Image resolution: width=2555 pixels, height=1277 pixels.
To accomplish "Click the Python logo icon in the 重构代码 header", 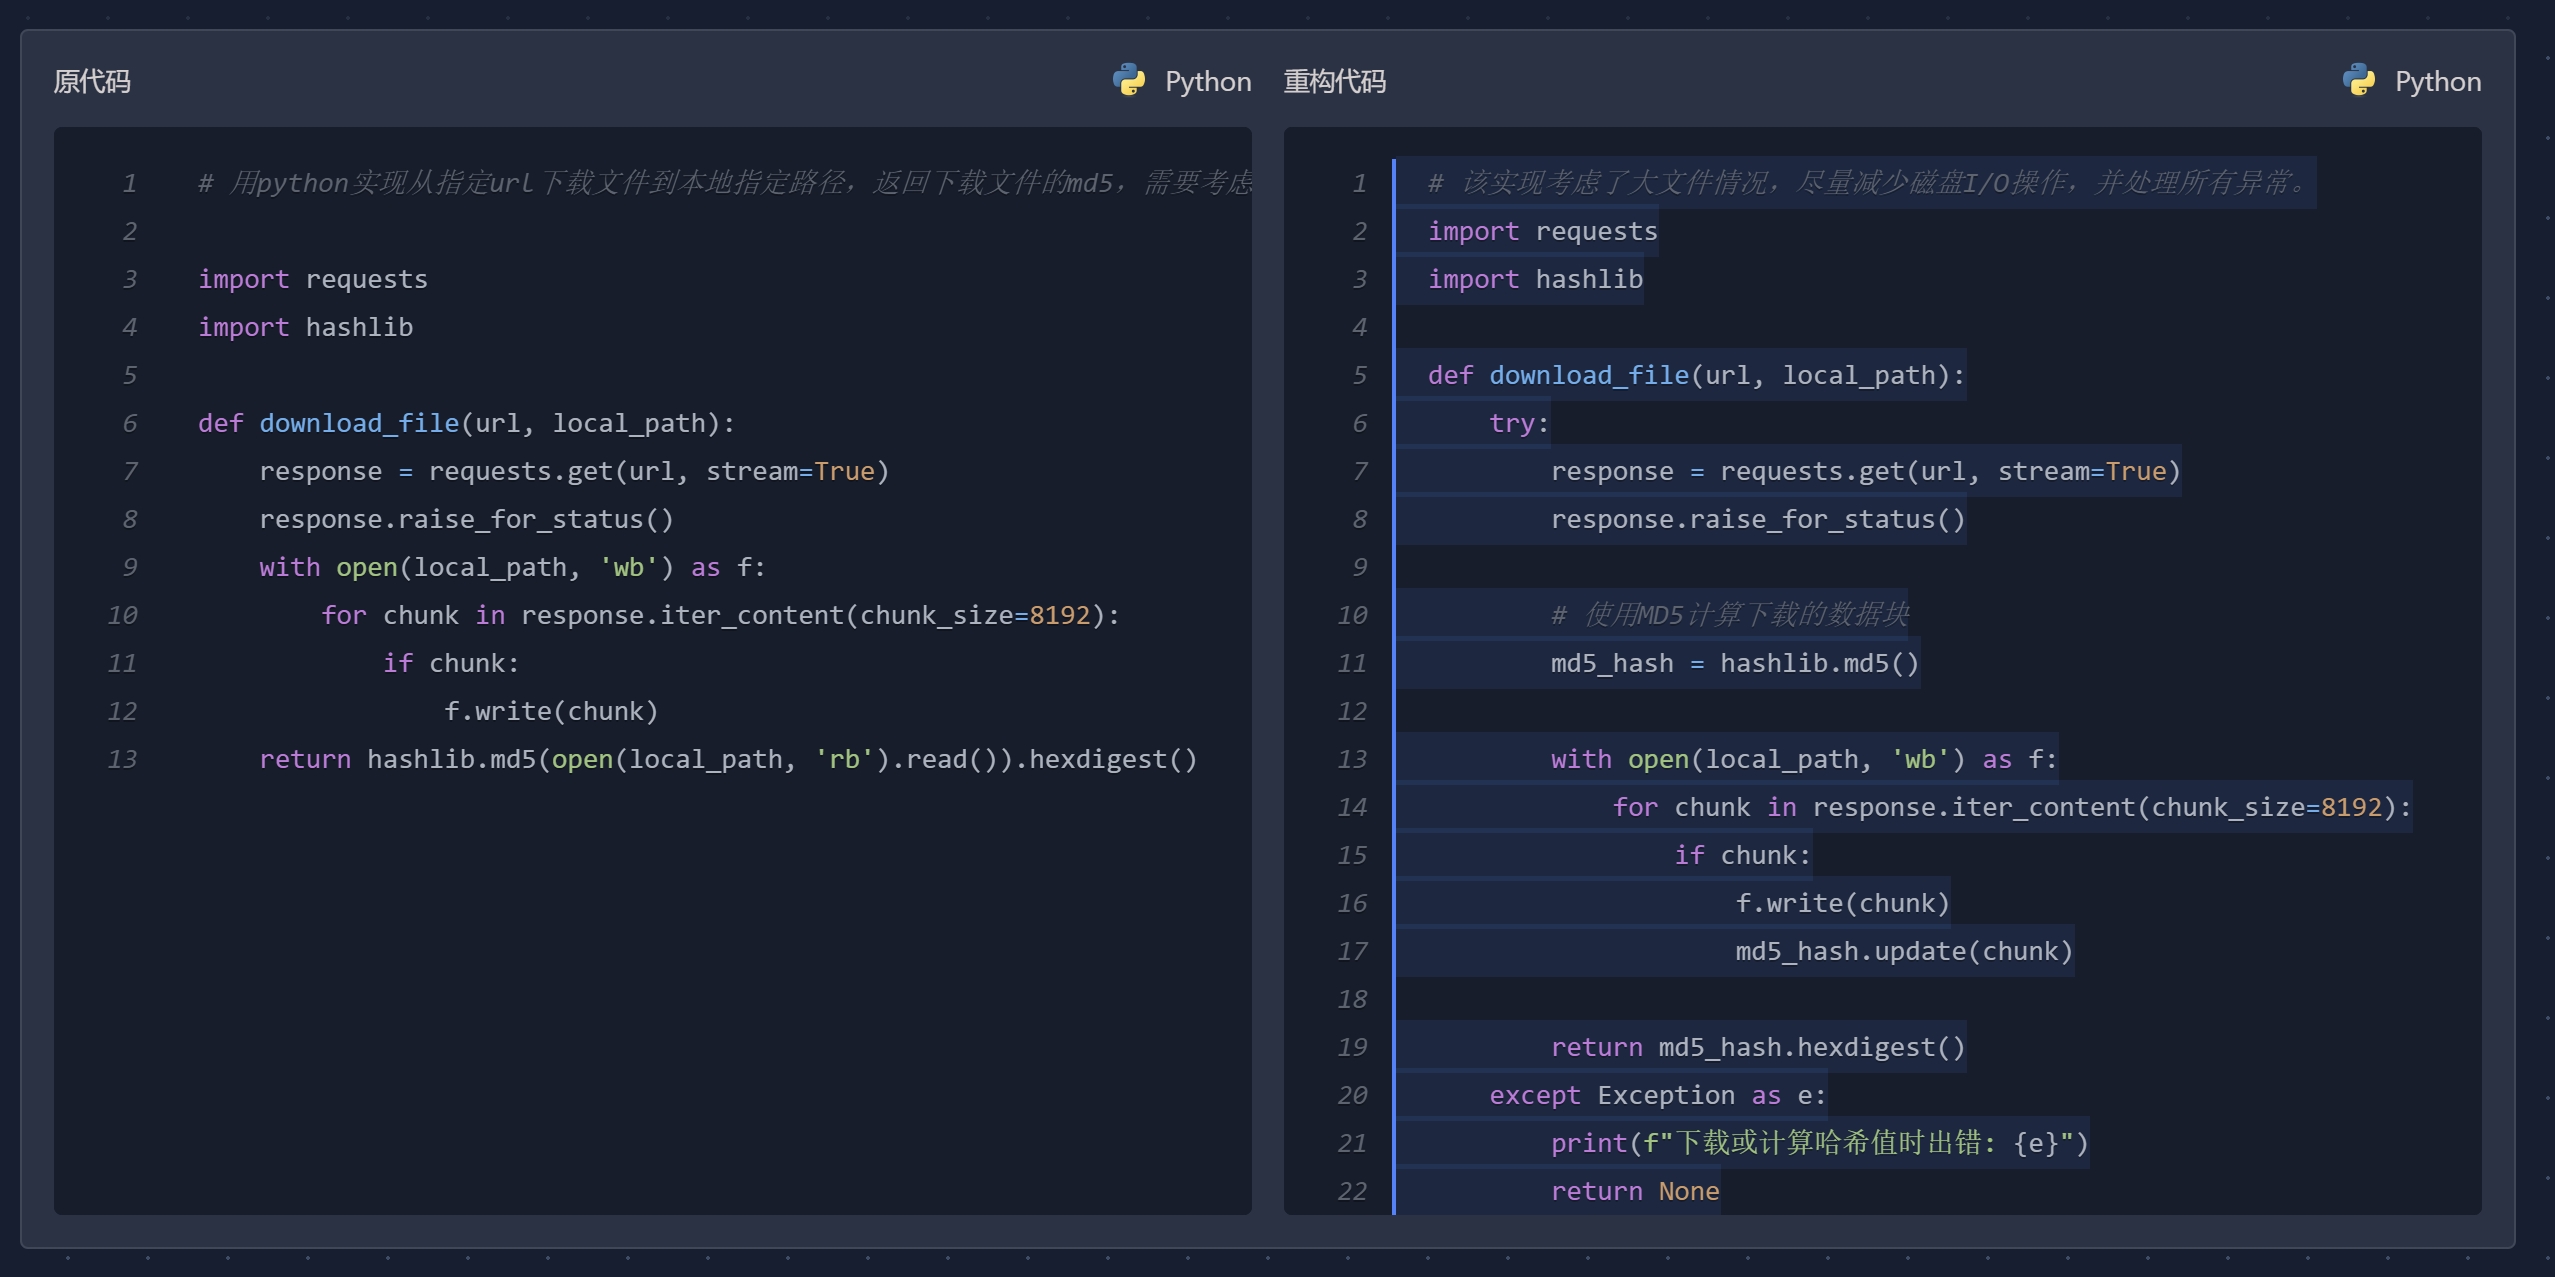I will (x=2359, y=80).
